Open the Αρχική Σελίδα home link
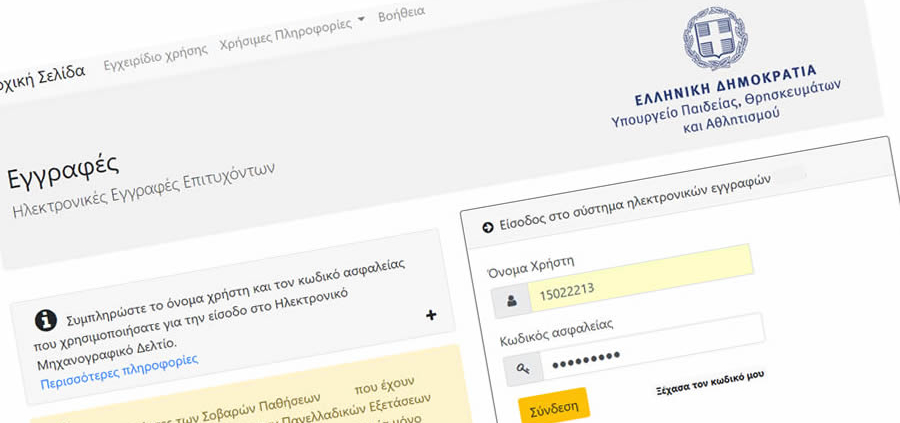Viewport: 900px width, 423px height. [41, 79]
